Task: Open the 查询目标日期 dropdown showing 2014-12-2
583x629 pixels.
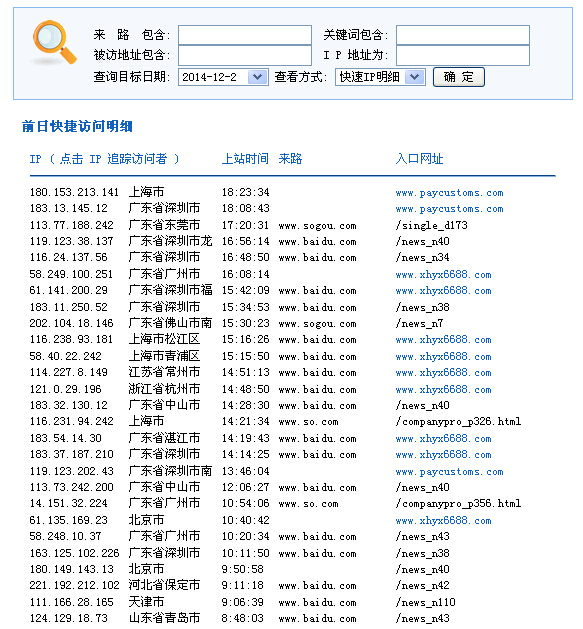Action: point(223,77)
